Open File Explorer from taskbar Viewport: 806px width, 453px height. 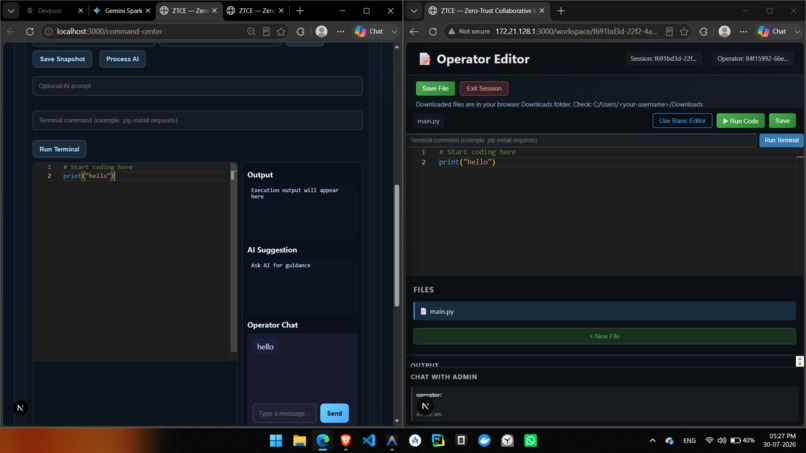[299, 441]
